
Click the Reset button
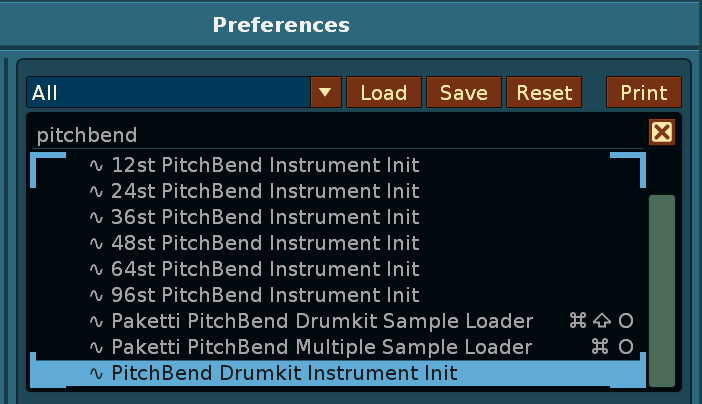tap(544, 93)
